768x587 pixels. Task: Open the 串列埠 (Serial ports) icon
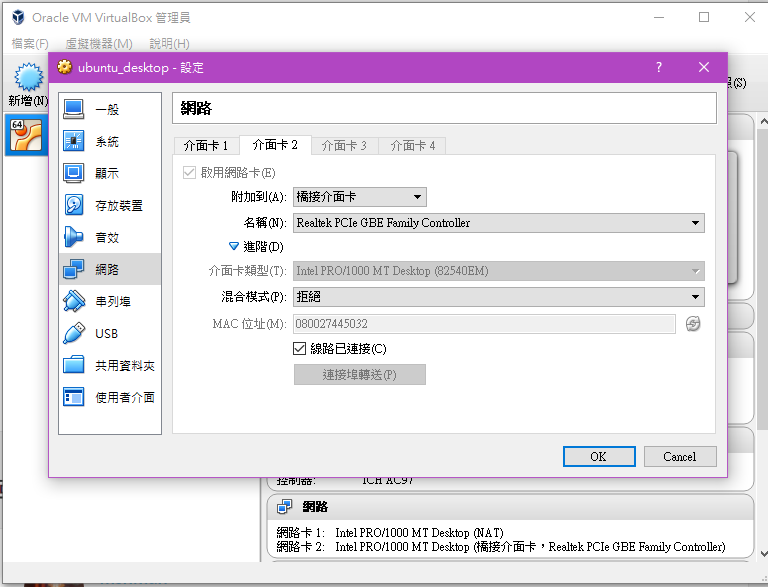73,301
